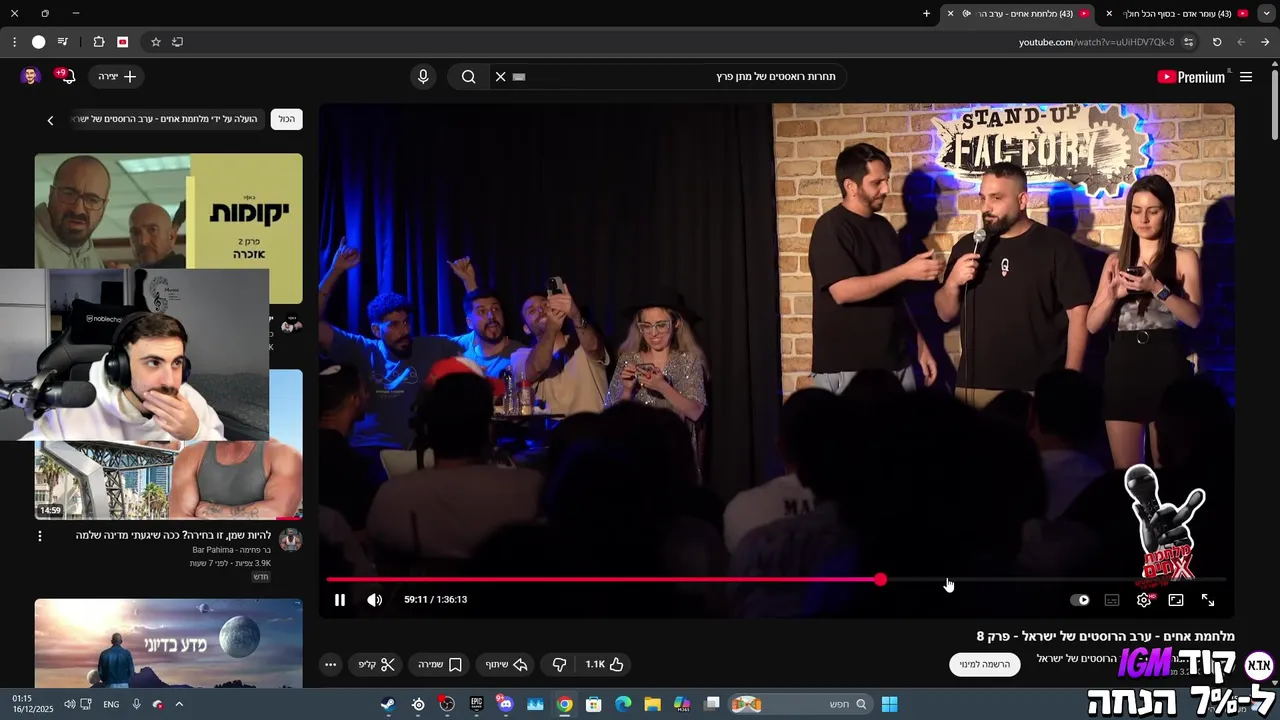The height and width of the screenshot is (720, 1280).
Task: Open the YouTube guide hamburger menu
Action: [1246, 77]
